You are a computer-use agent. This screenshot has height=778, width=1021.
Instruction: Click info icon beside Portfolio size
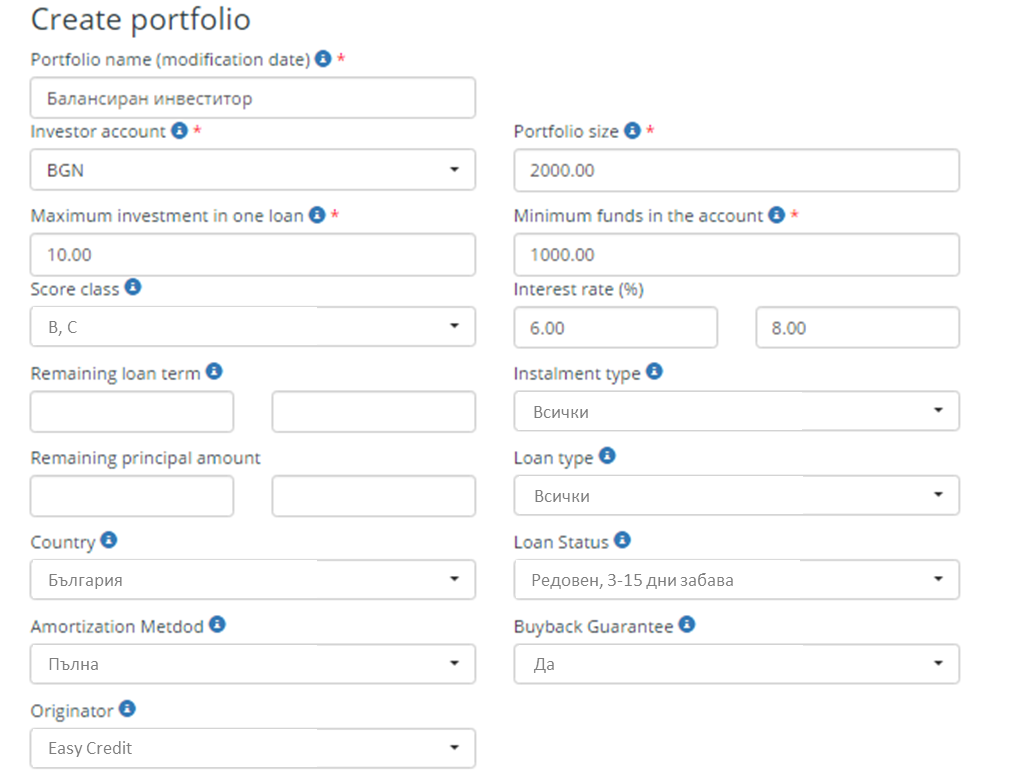tap(632, 131)
